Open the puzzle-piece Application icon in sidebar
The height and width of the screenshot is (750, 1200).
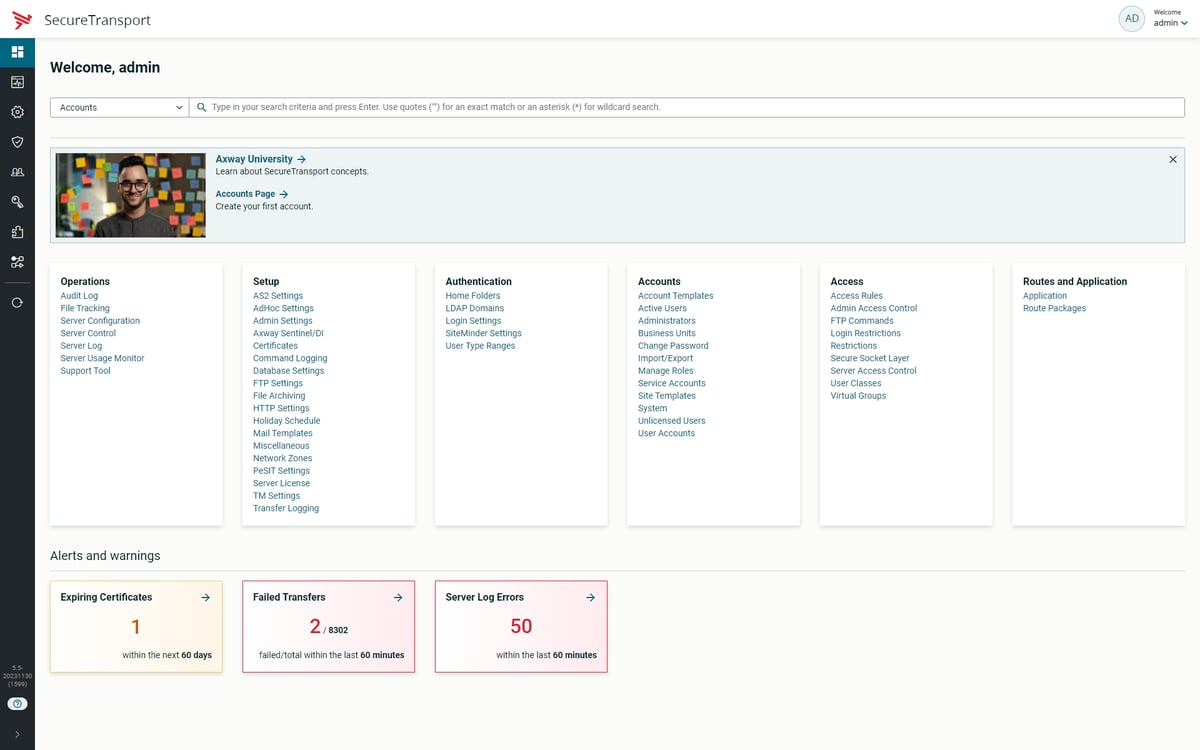17,232
